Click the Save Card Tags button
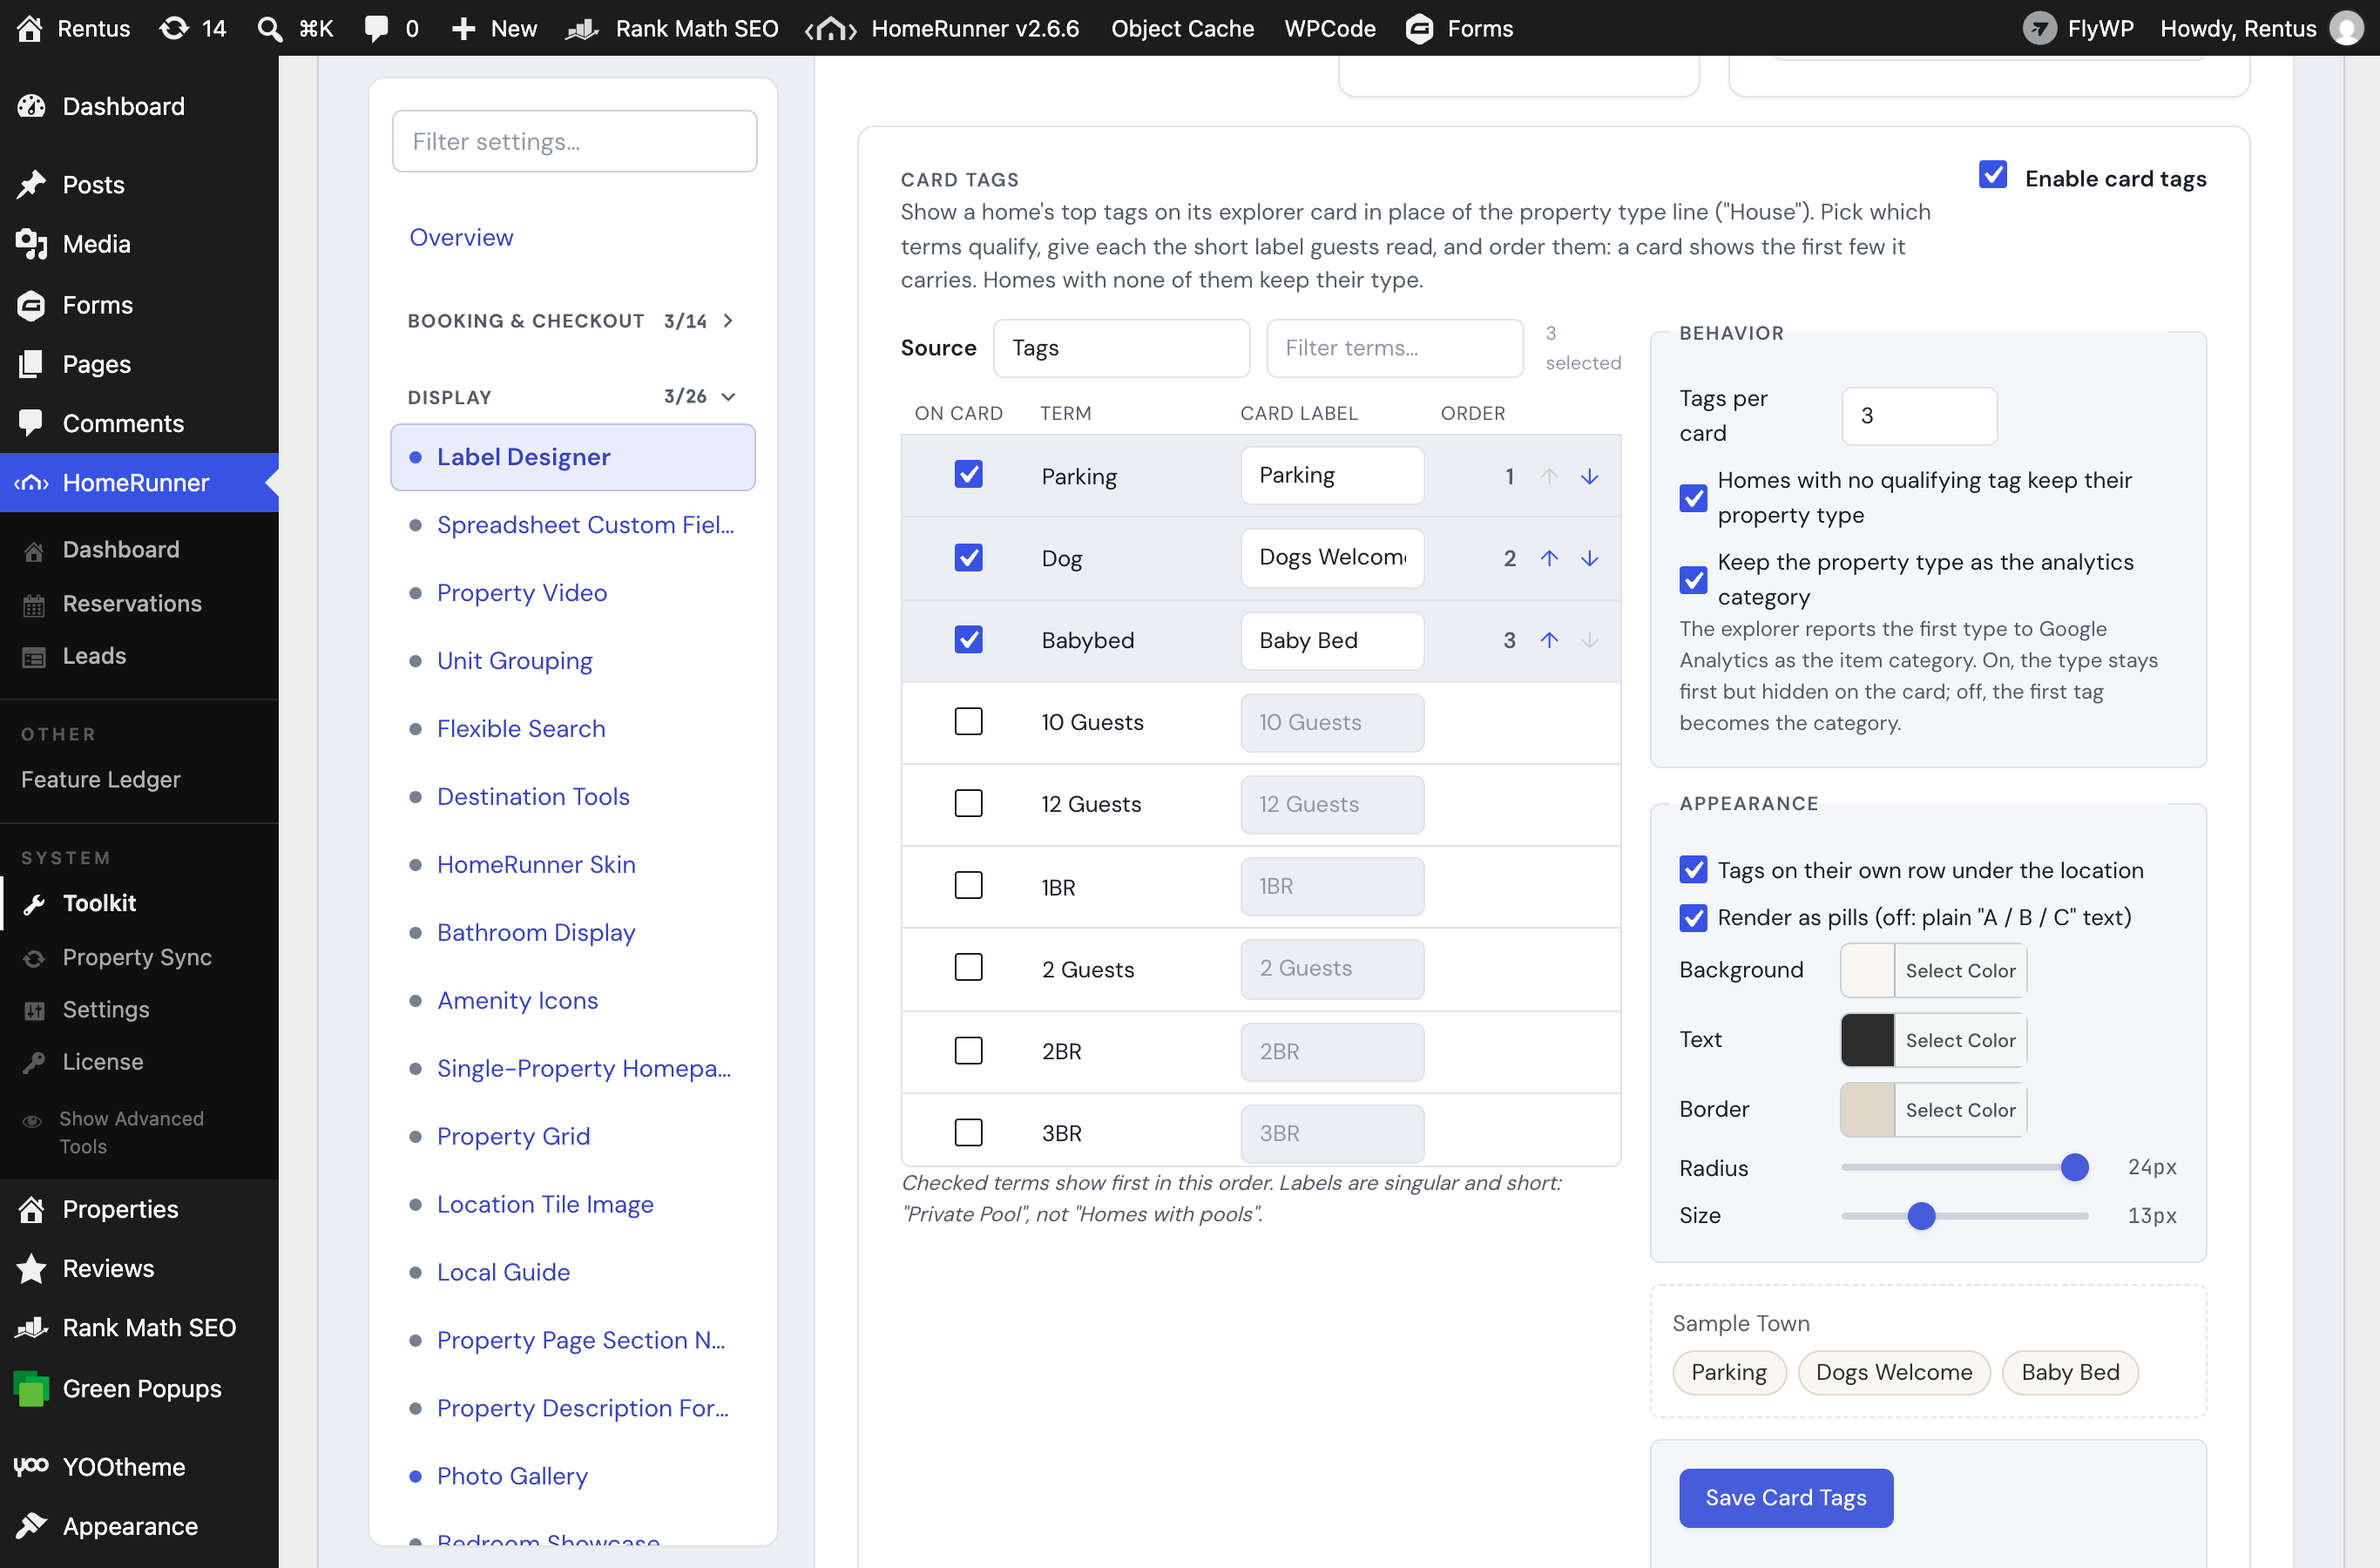Image resolution: width=2380 pixels, height=1568 pixels. 1786,1497
